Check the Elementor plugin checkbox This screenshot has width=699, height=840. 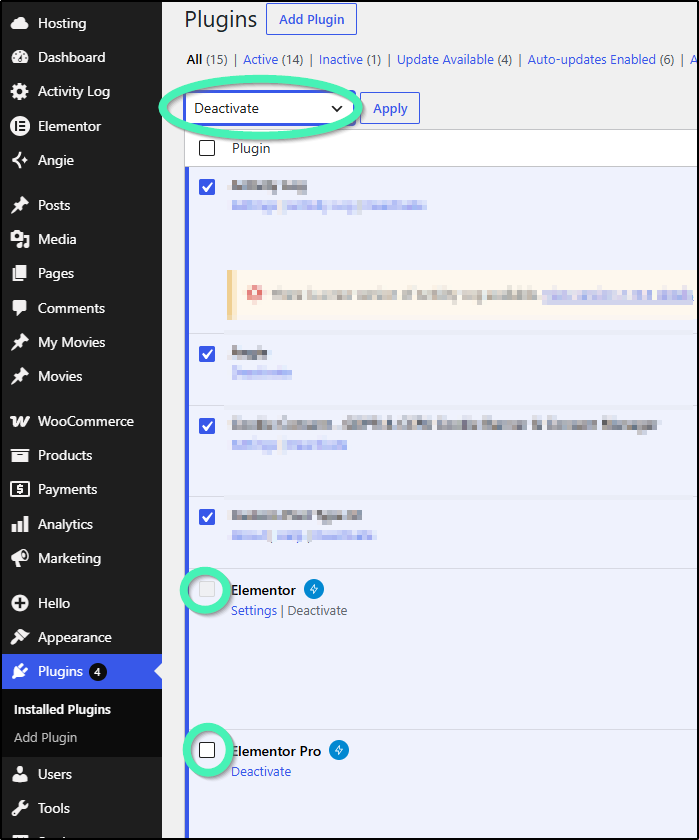tap(207, 589)
